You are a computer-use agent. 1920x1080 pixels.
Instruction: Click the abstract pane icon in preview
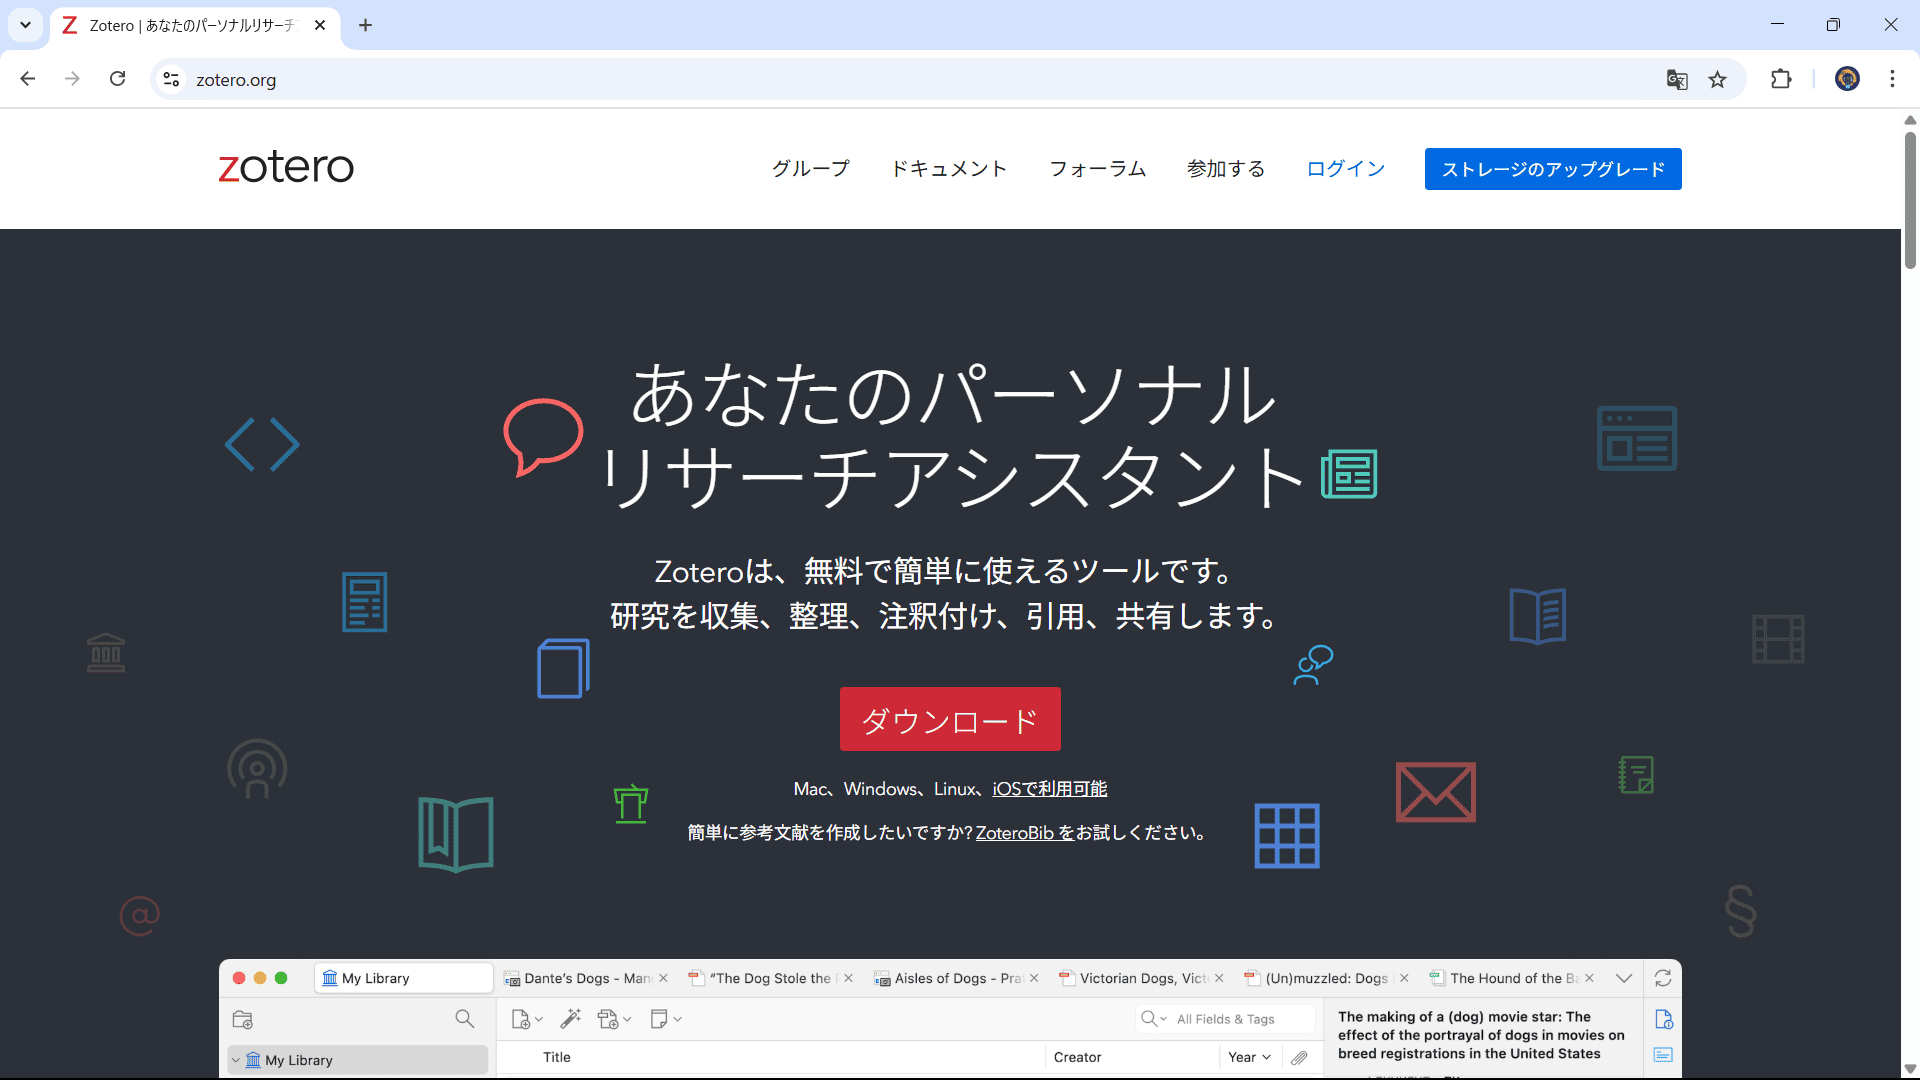[x=1663, y=1055]
